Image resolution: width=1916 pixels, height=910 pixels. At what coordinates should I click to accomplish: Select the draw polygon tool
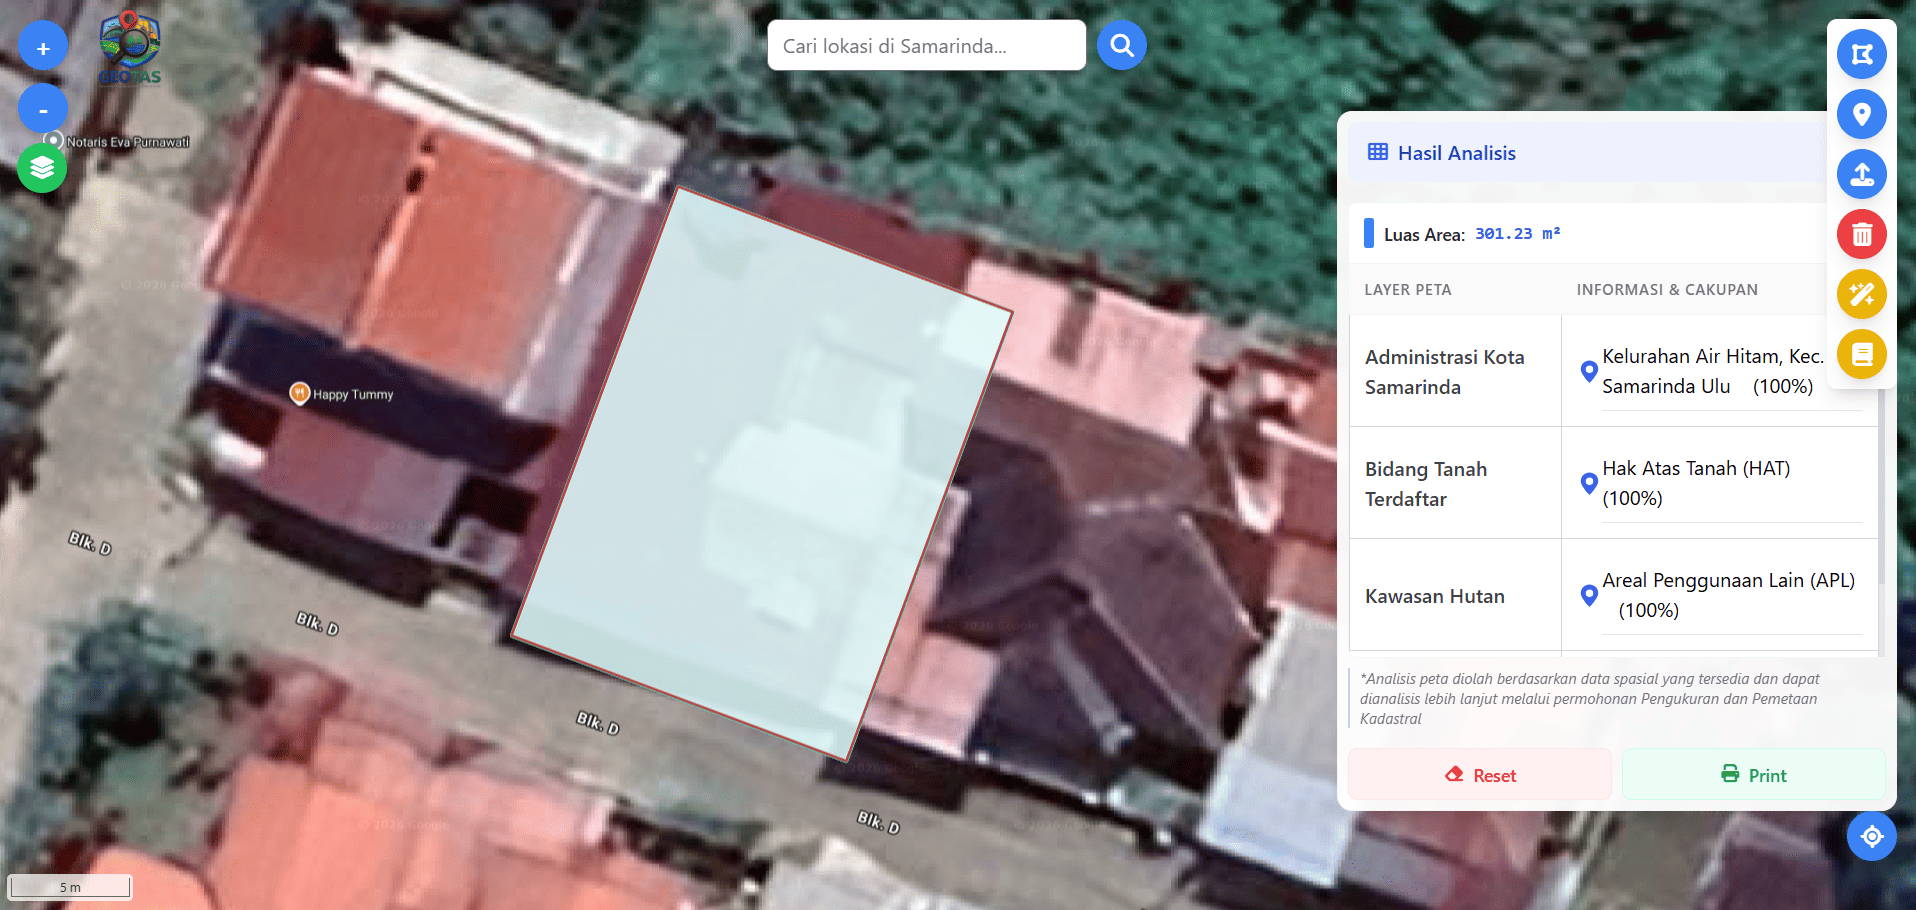pyautogui.click(x=1861, y=54)
